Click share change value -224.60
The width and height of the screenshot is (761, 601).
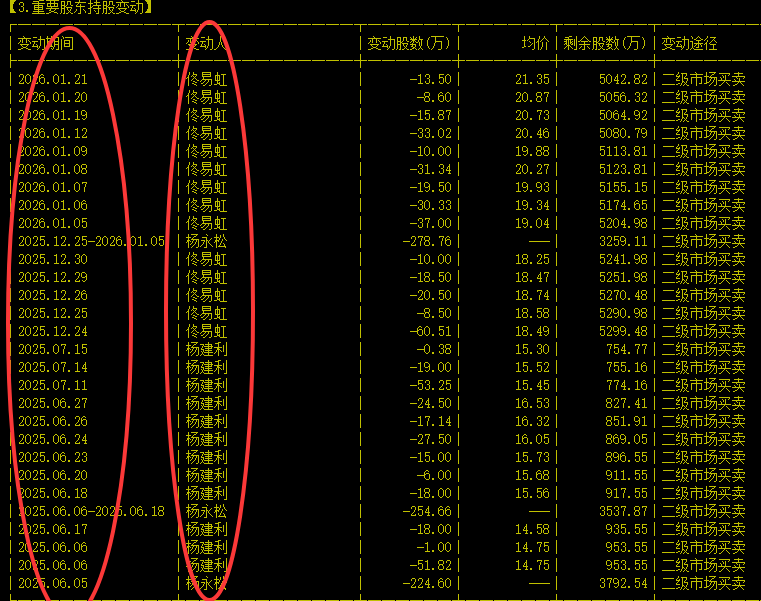[427, 583]
